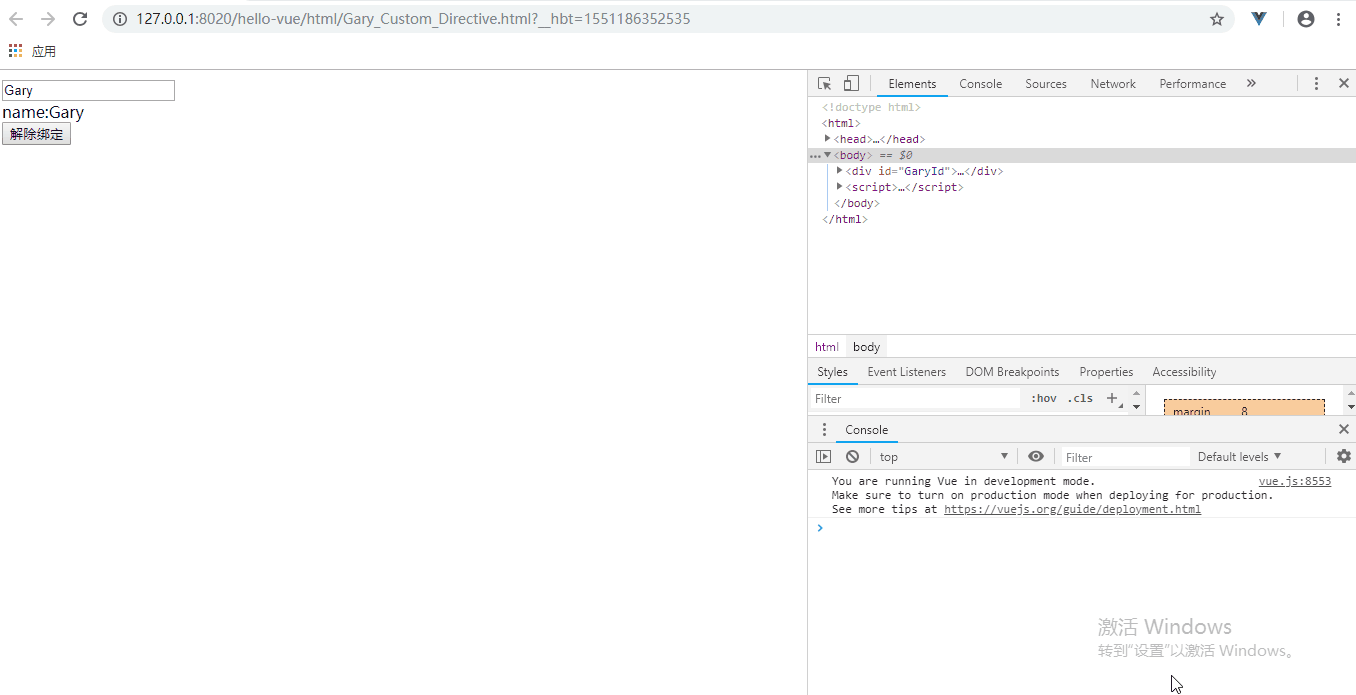Reload the current page
This screenshot has width=1356, height=695.
(x=80, y=19)
